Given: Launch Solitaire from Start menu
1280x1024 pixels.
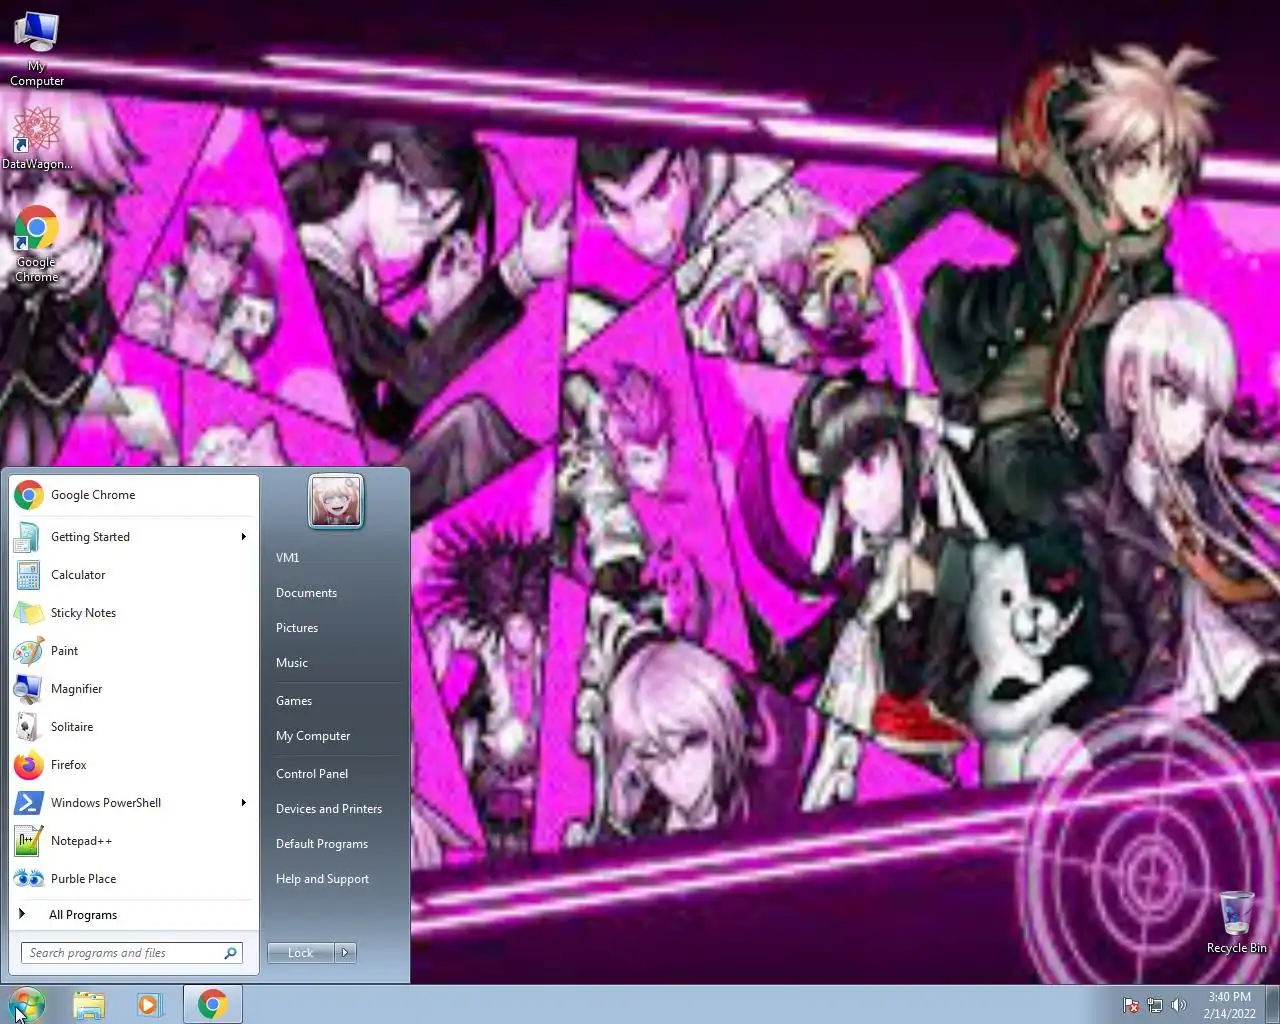Looking at the screenshot, I should tap(134, 727).
